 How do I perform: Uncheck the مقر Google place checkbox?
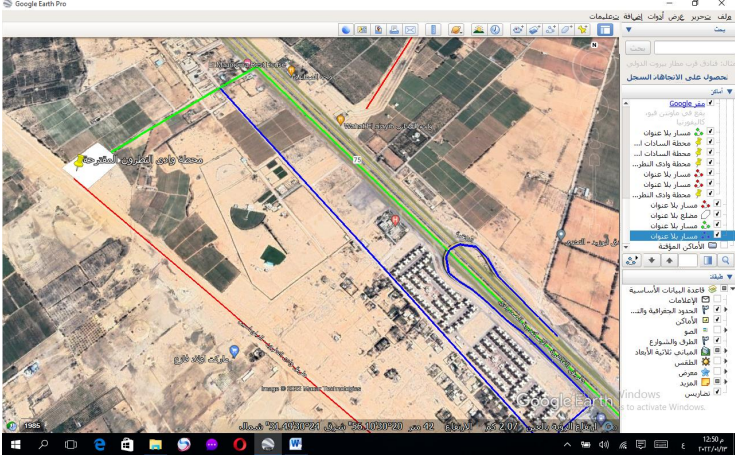click(x=711, y=103)
